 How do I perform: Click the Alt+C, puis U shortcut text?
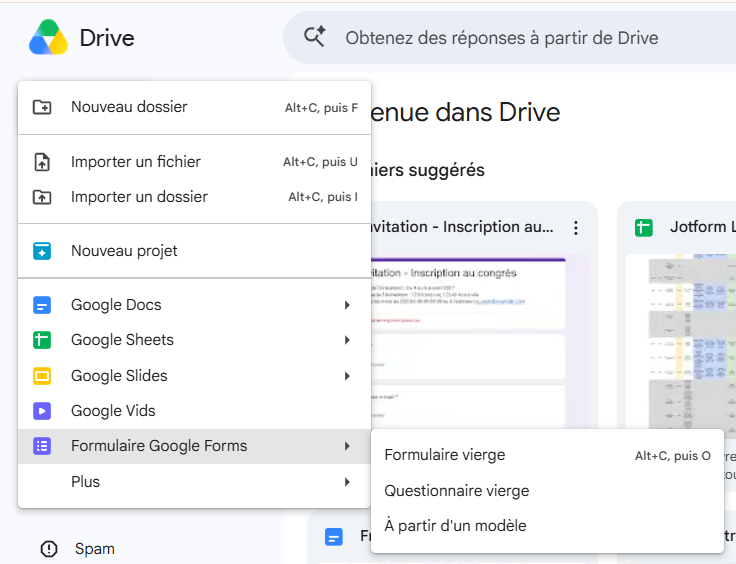pos(321,162)
